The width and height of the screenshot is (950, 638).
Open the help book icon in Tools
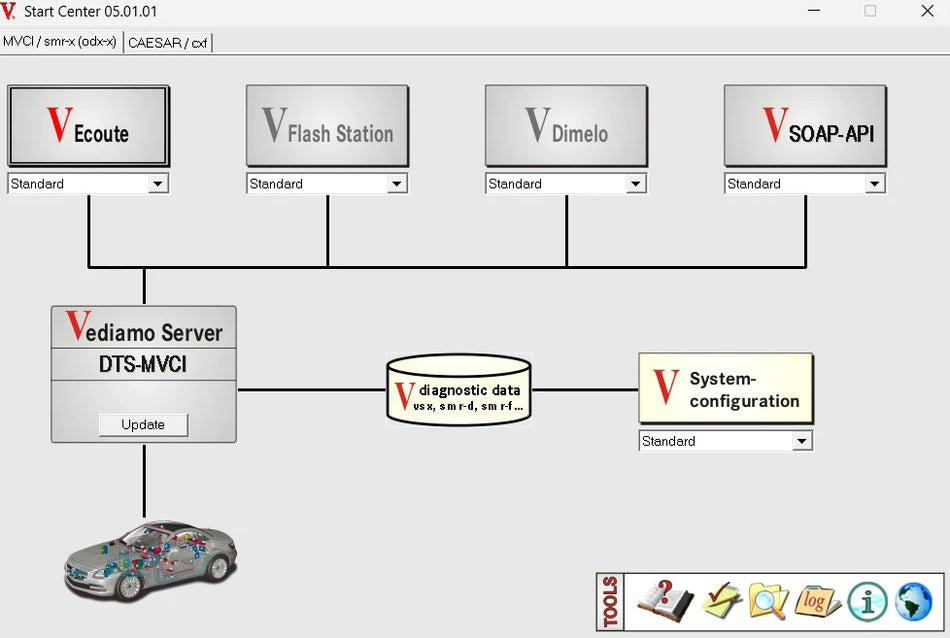coord(665,601)
